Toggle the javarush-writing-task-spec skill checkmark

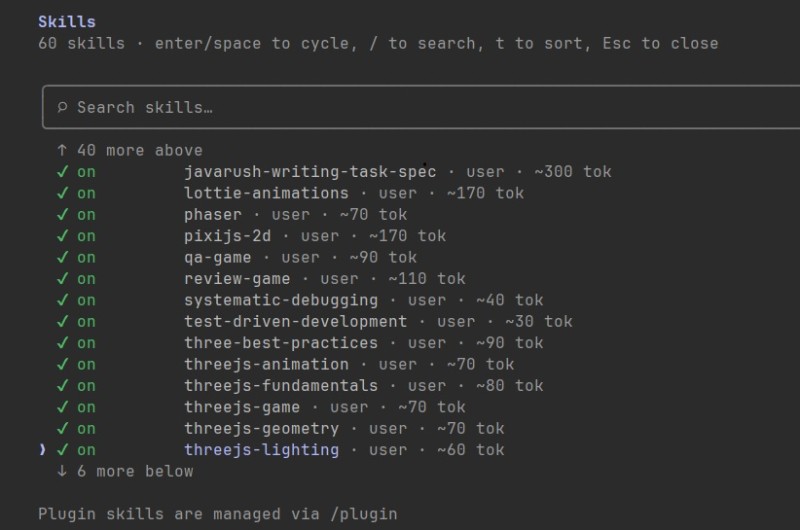62,172
